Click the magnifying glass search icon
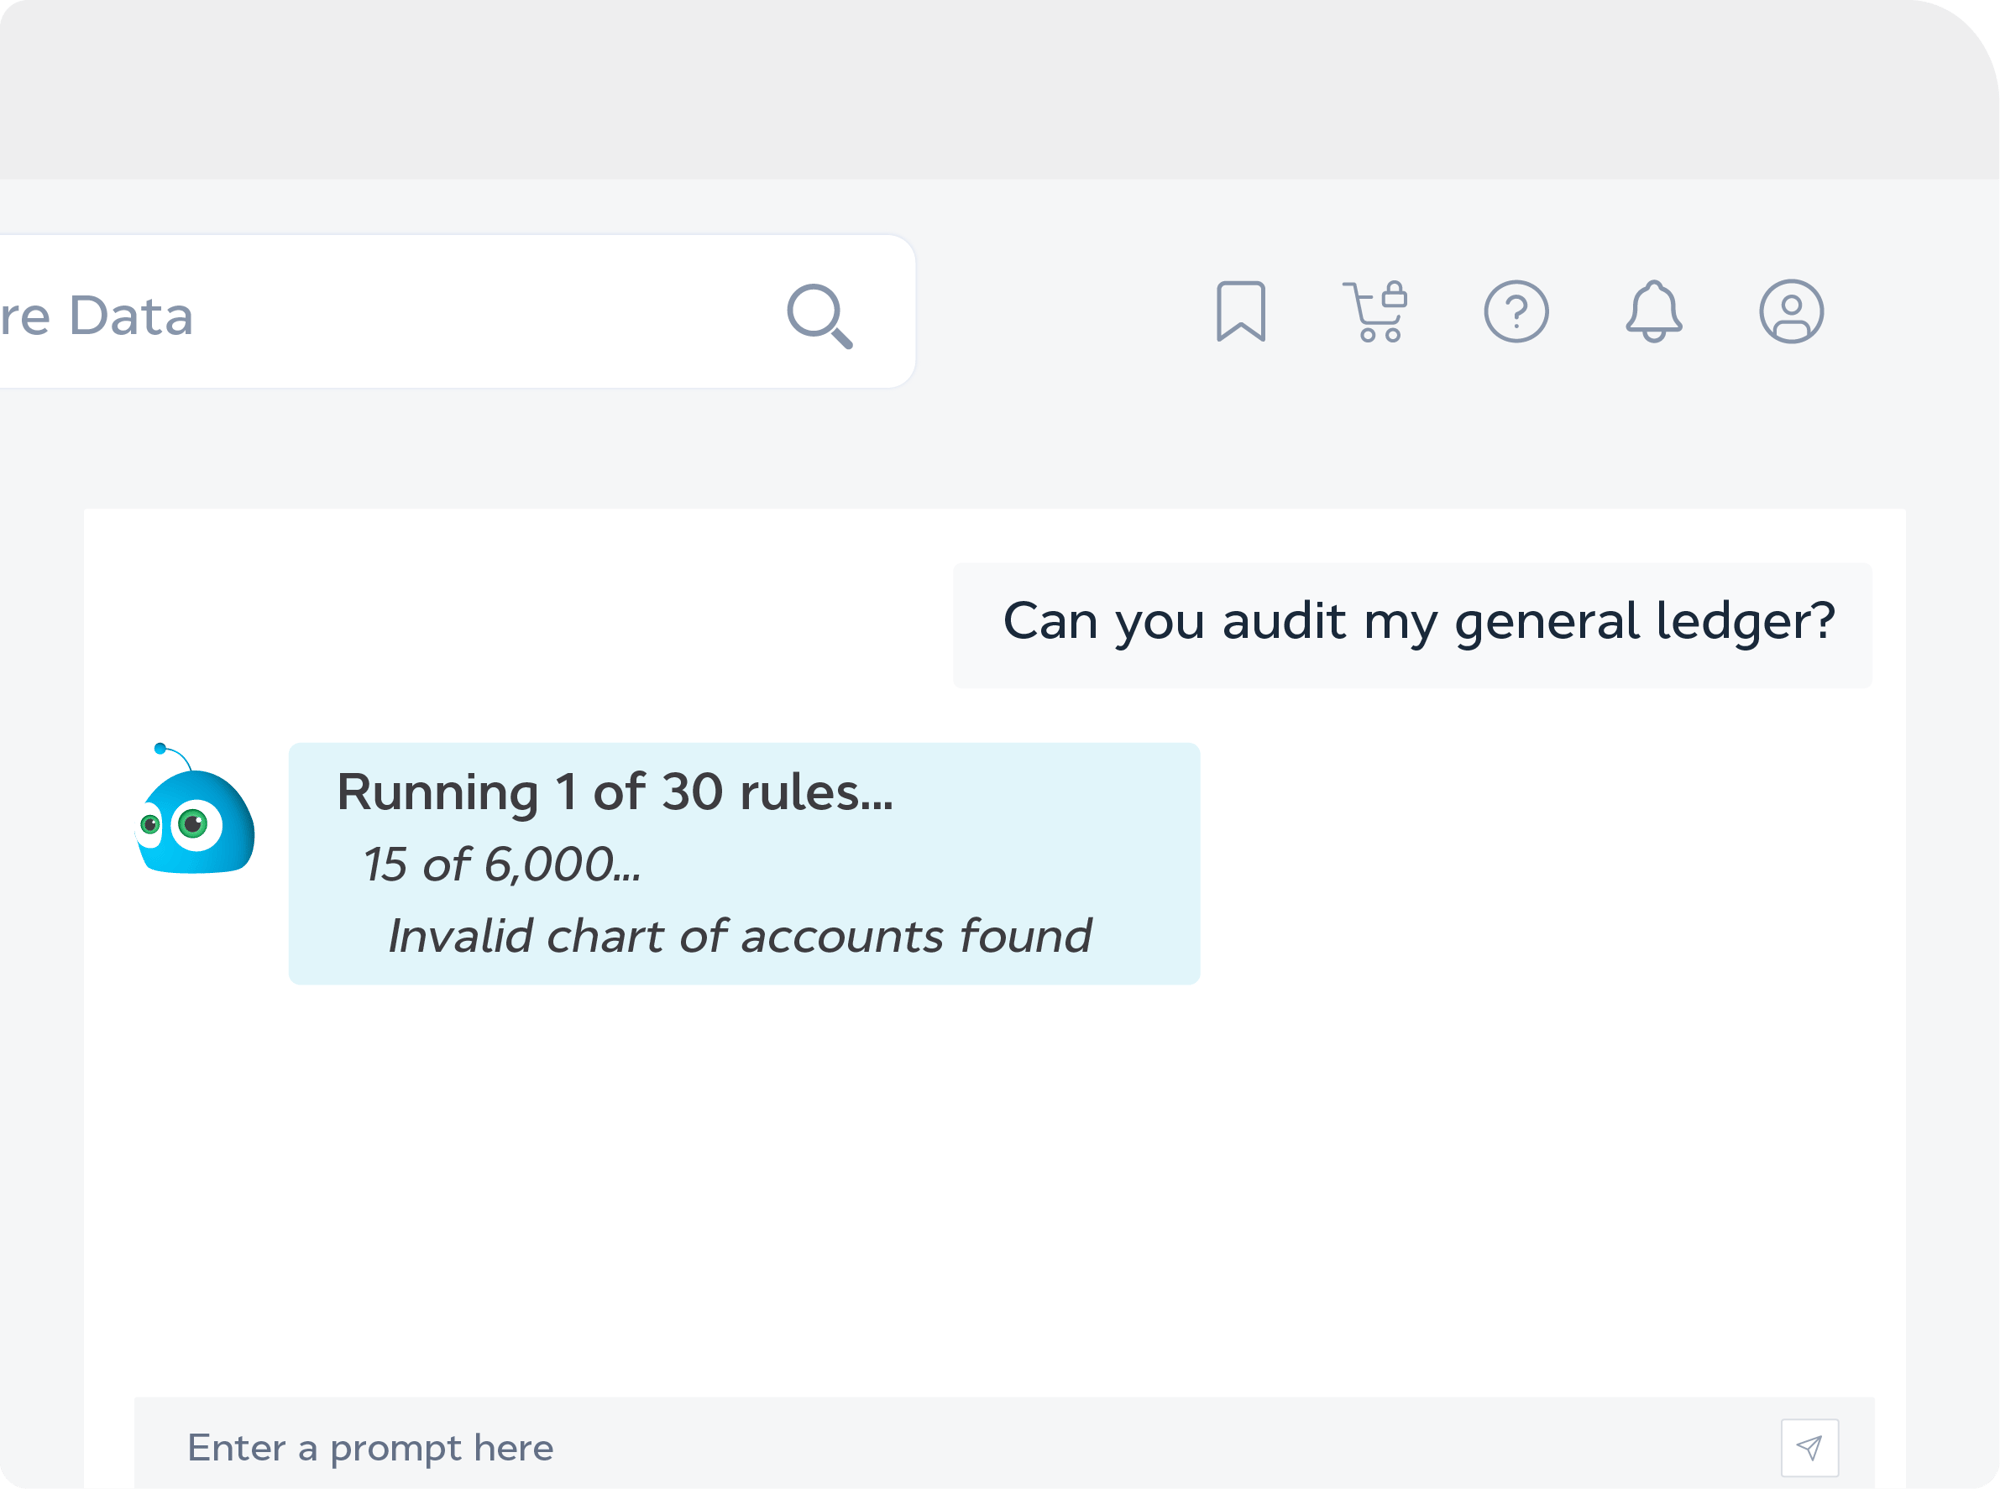The height and width of the screenshot is (1489, 2000). pos(819,316)
